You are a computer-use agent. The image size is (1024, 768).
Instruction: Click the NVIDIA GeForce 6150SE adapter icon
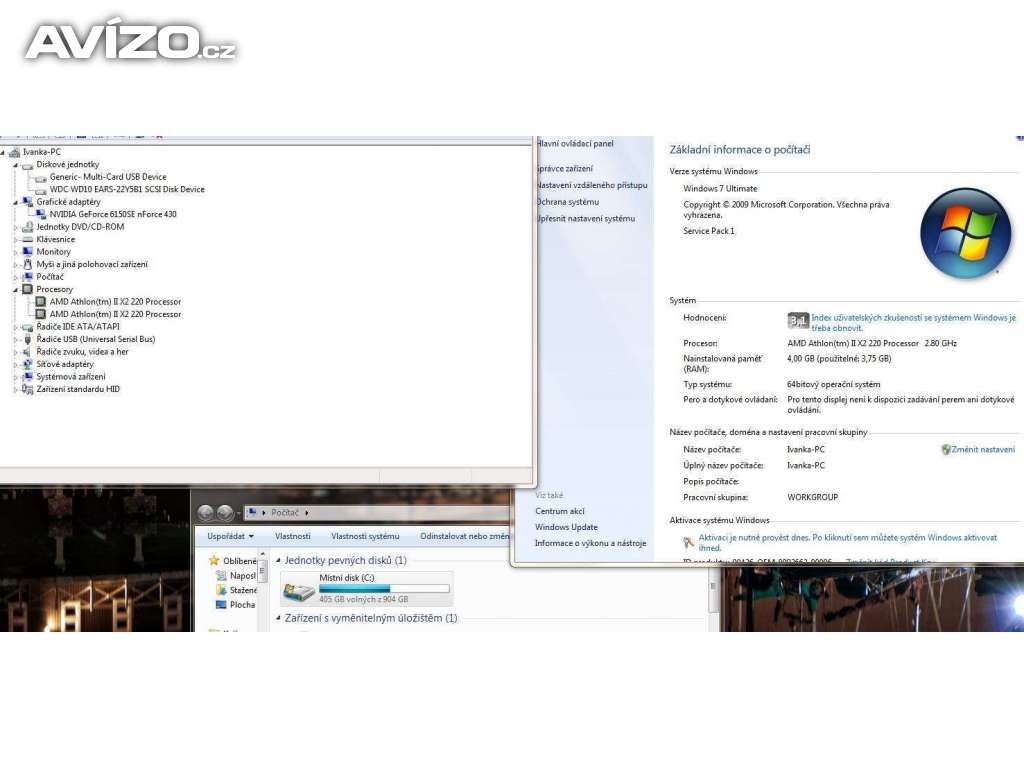tap(41, 214)
